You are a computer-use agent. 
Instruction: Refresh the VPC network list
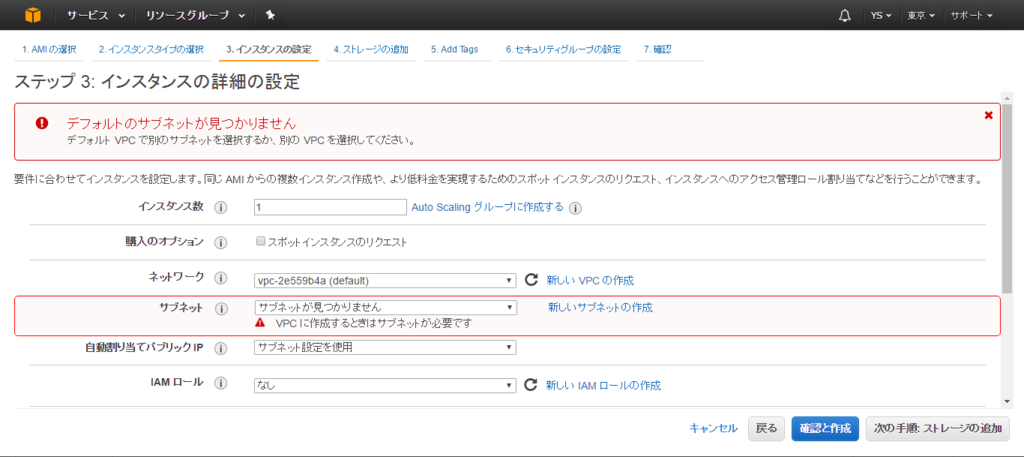(532, 280)
